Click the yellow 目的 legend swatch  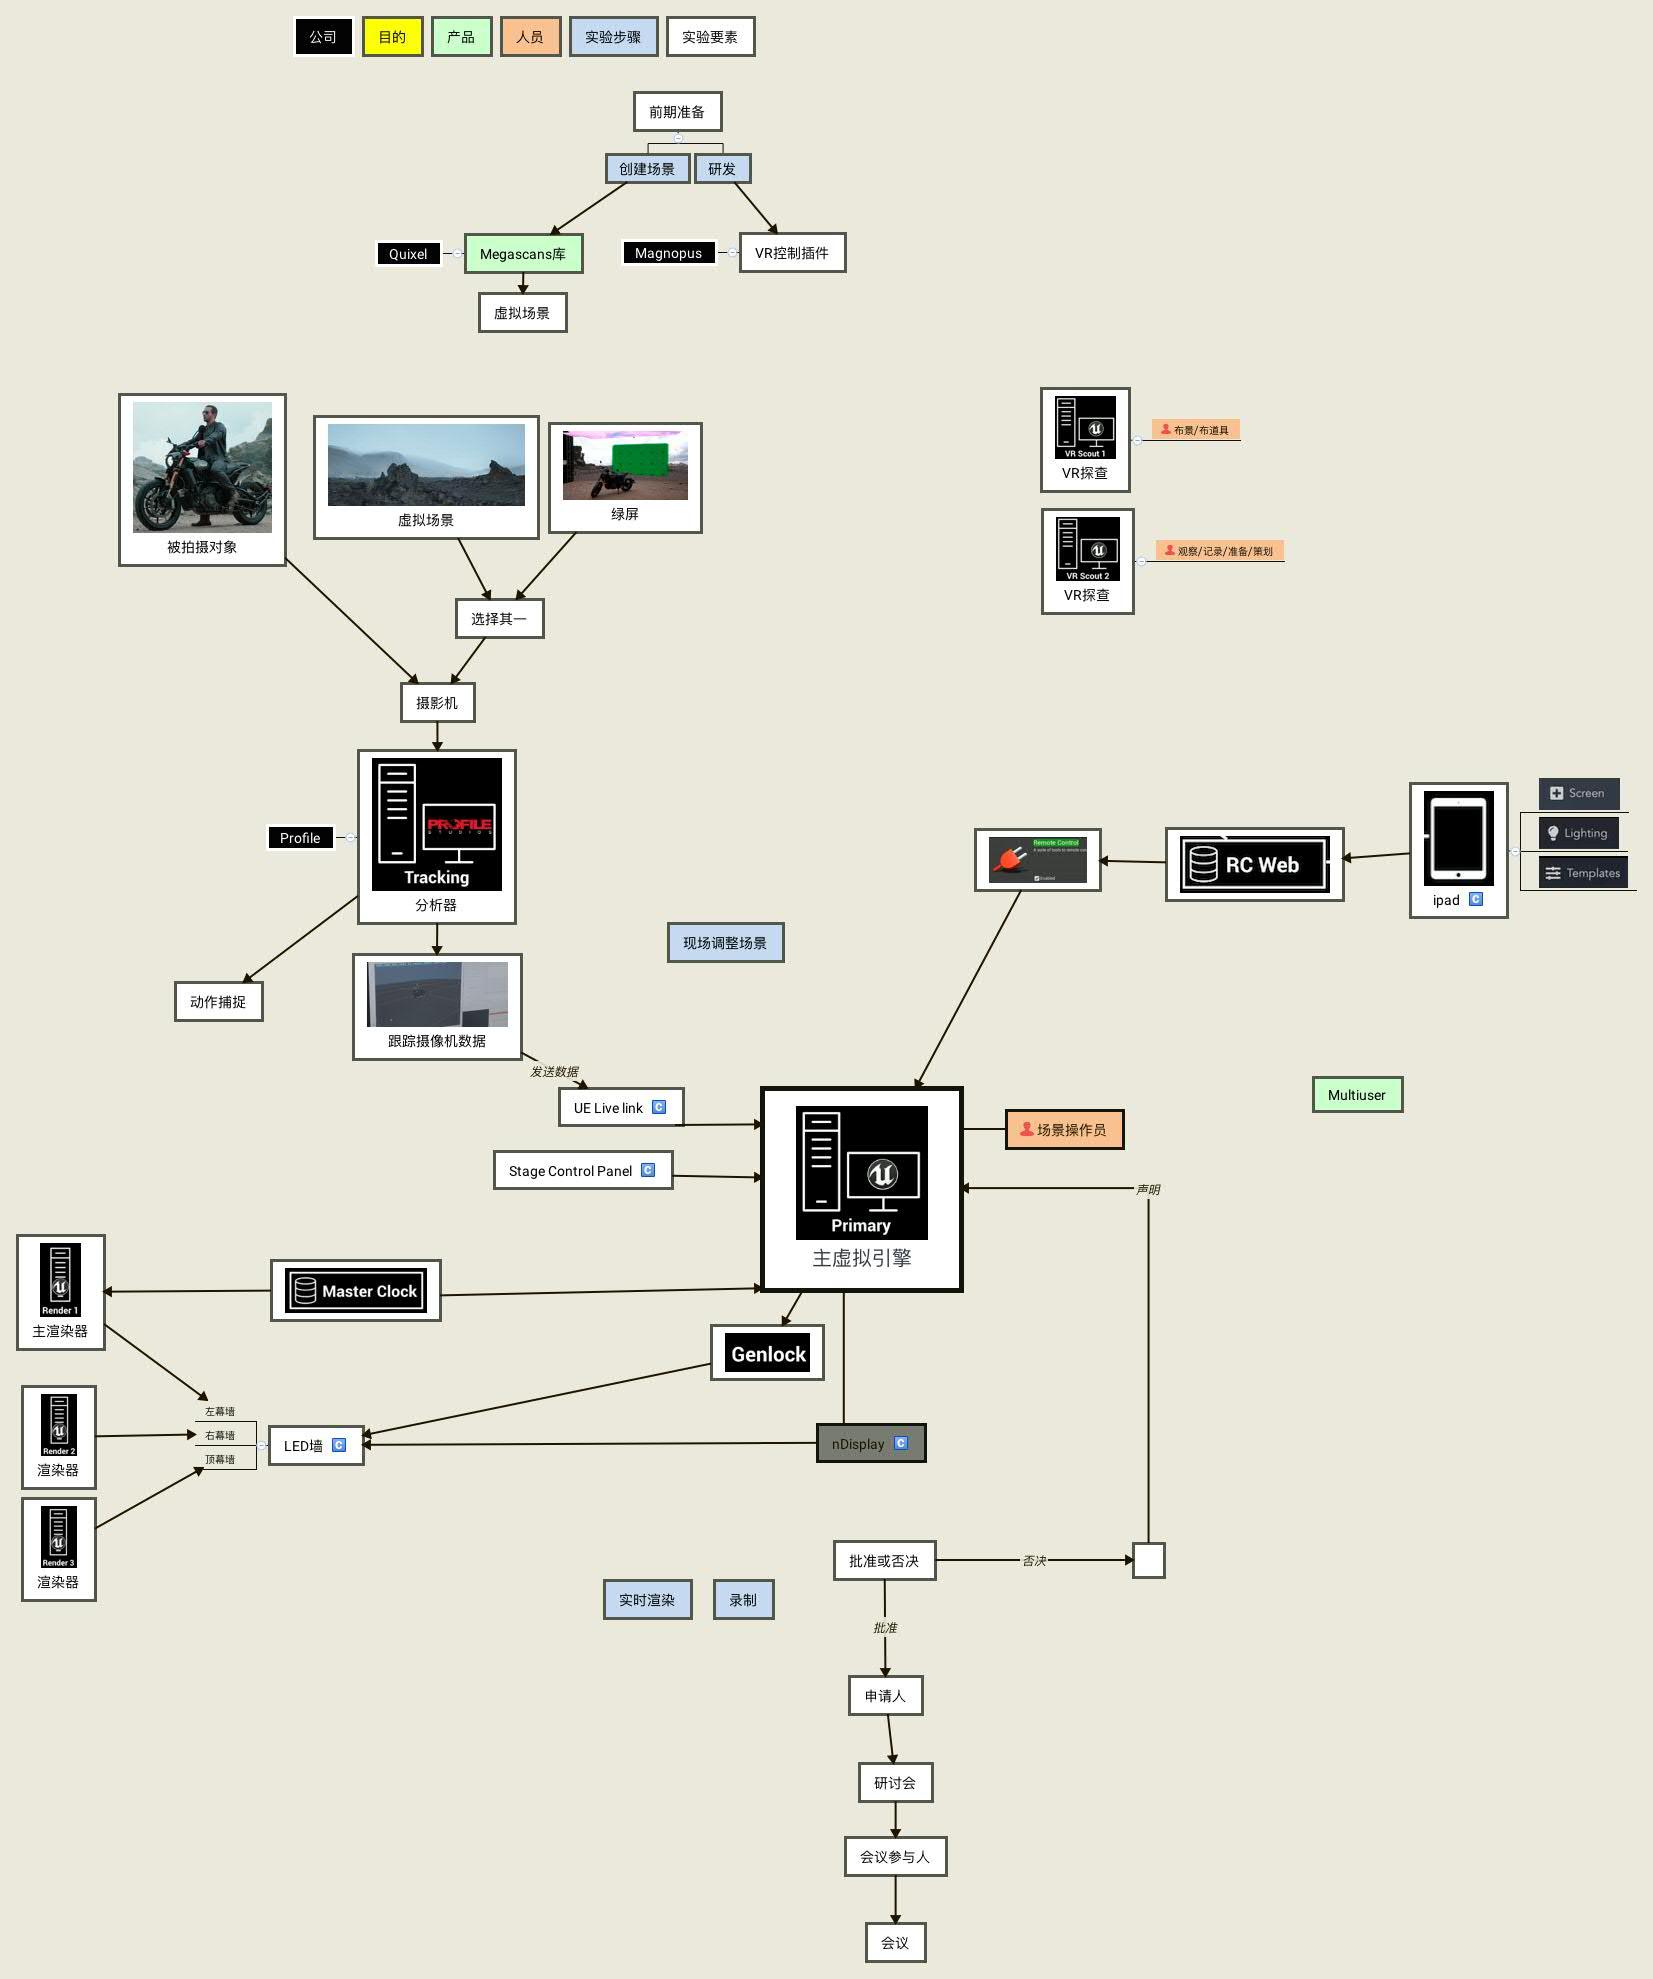tap(392, 37)
